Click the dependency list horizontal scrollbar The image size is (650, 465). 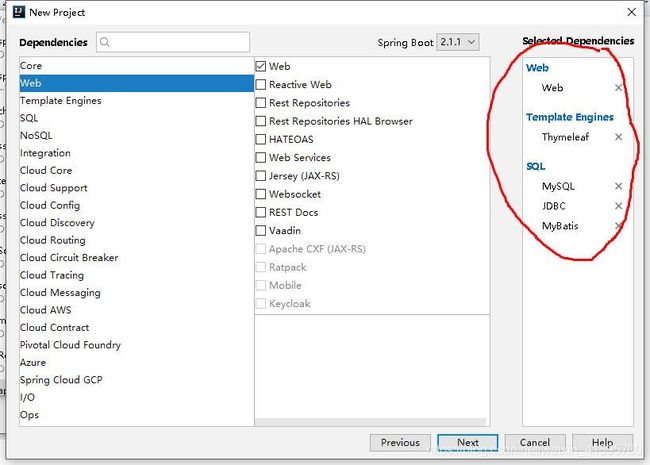pos(370,422)
